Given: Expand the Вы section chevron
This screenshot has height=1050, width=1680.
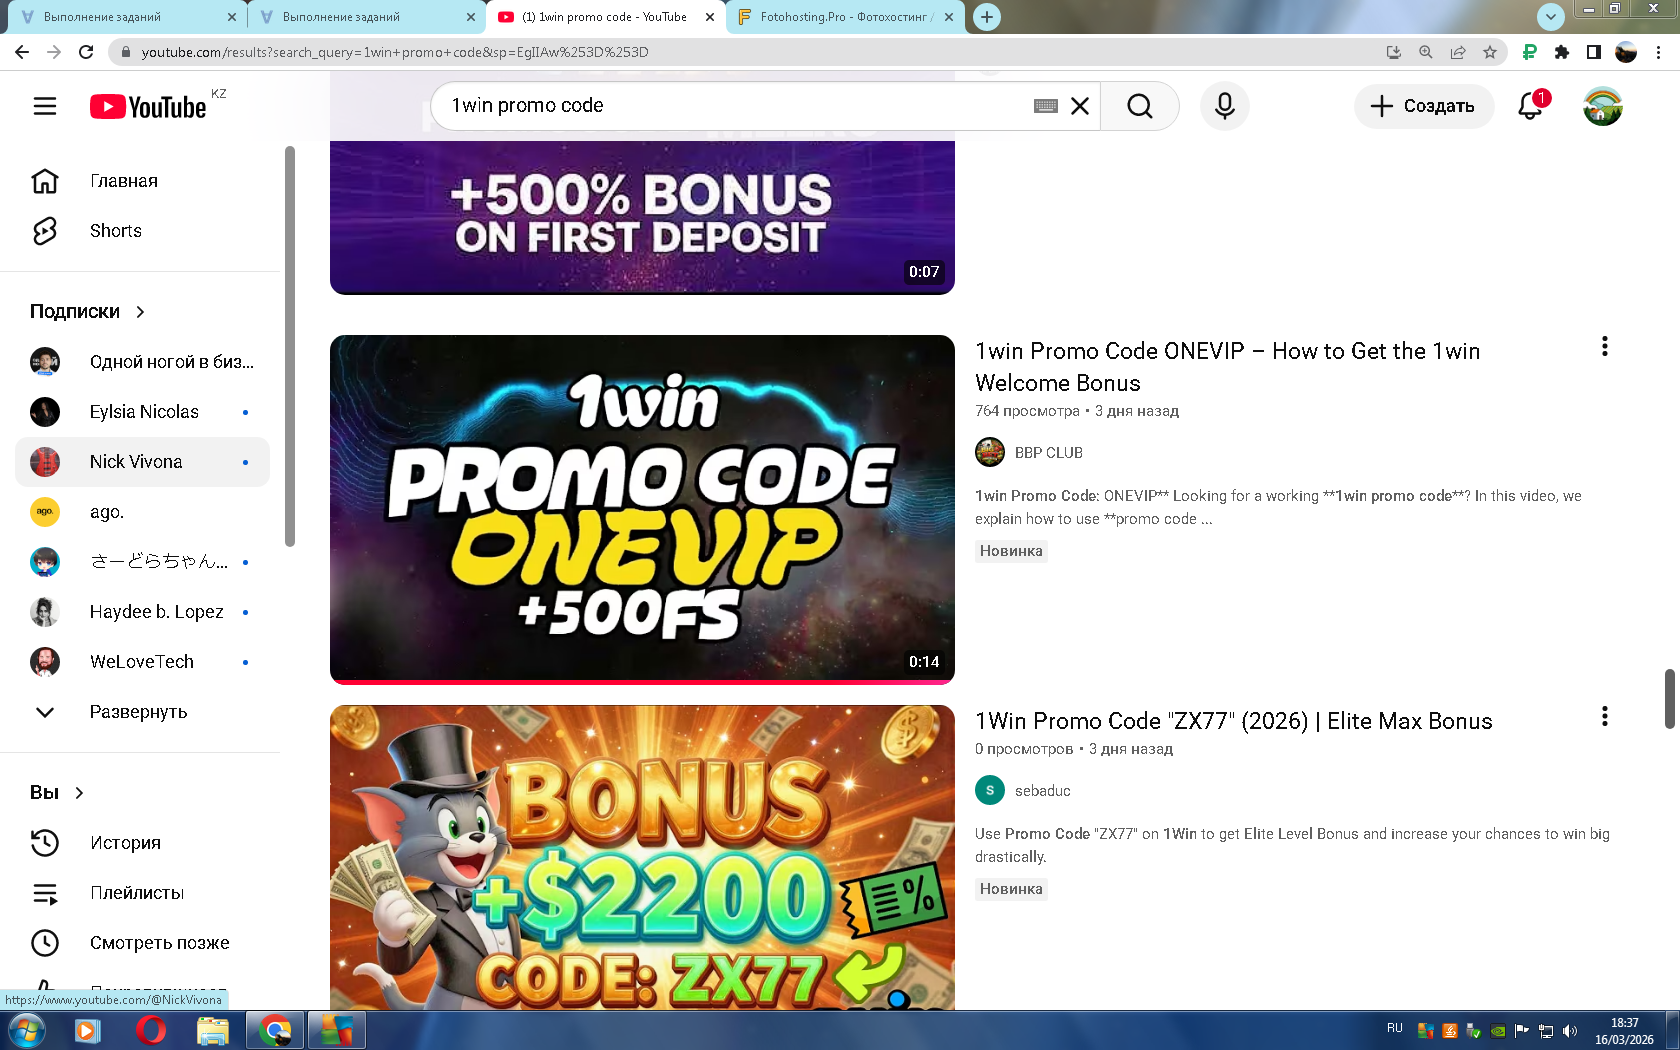Looking at the screenshot, I should 79,793.
